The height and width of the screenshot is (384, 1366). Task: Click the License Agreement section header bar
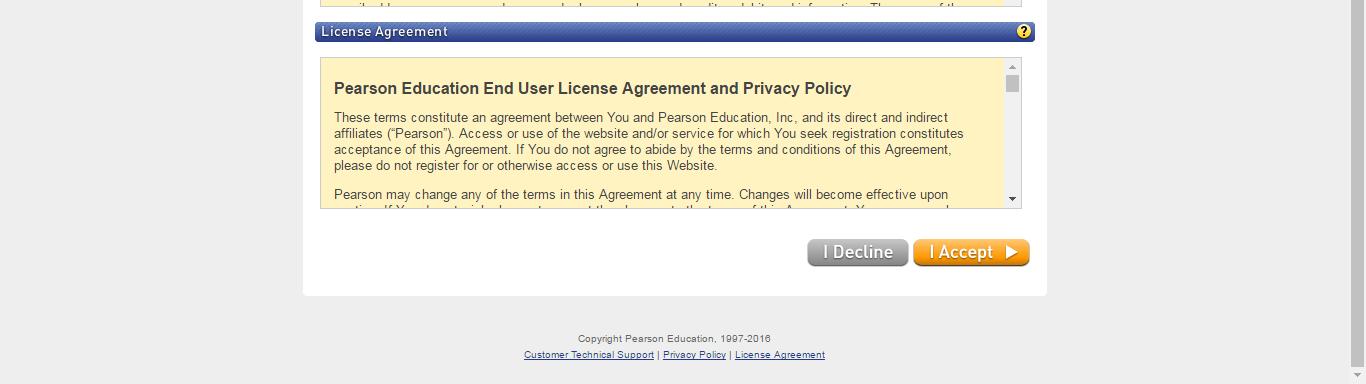(x=675, y=32)
